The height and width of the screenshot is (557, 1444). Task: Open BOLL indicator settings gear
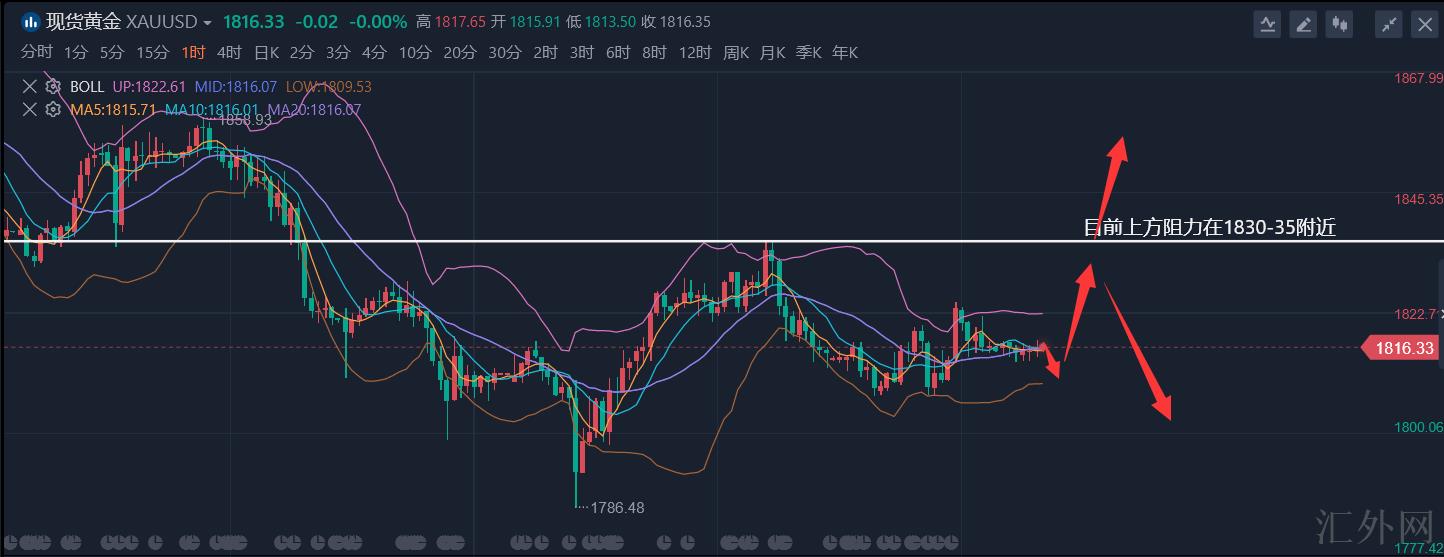click(54, 87)
